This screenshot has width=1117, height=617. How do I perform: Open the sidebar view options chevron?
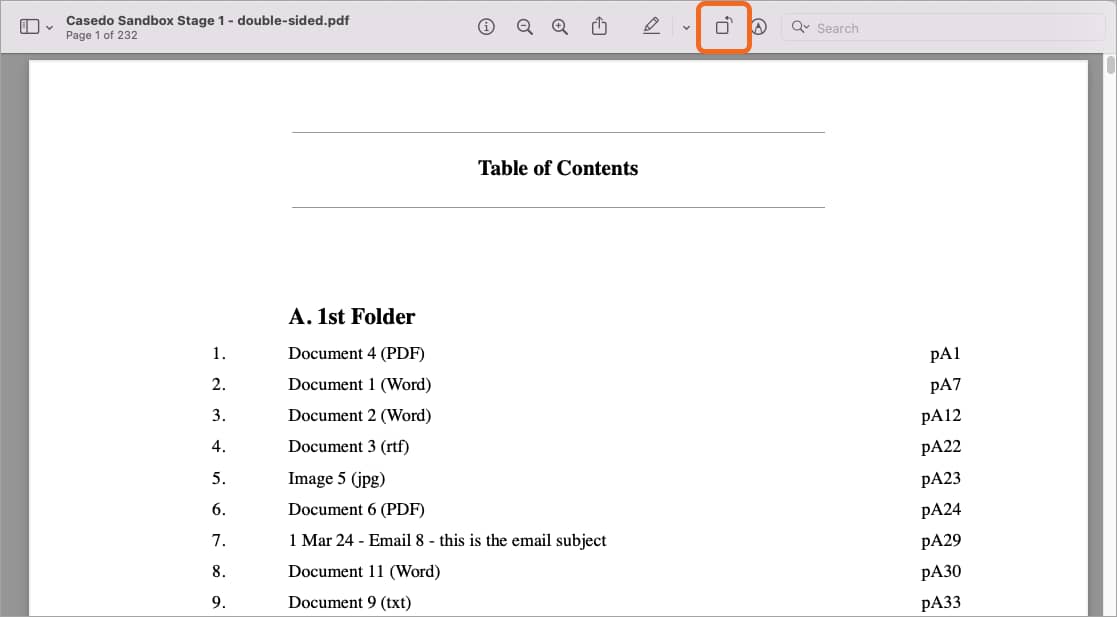[x=49, y=28]
